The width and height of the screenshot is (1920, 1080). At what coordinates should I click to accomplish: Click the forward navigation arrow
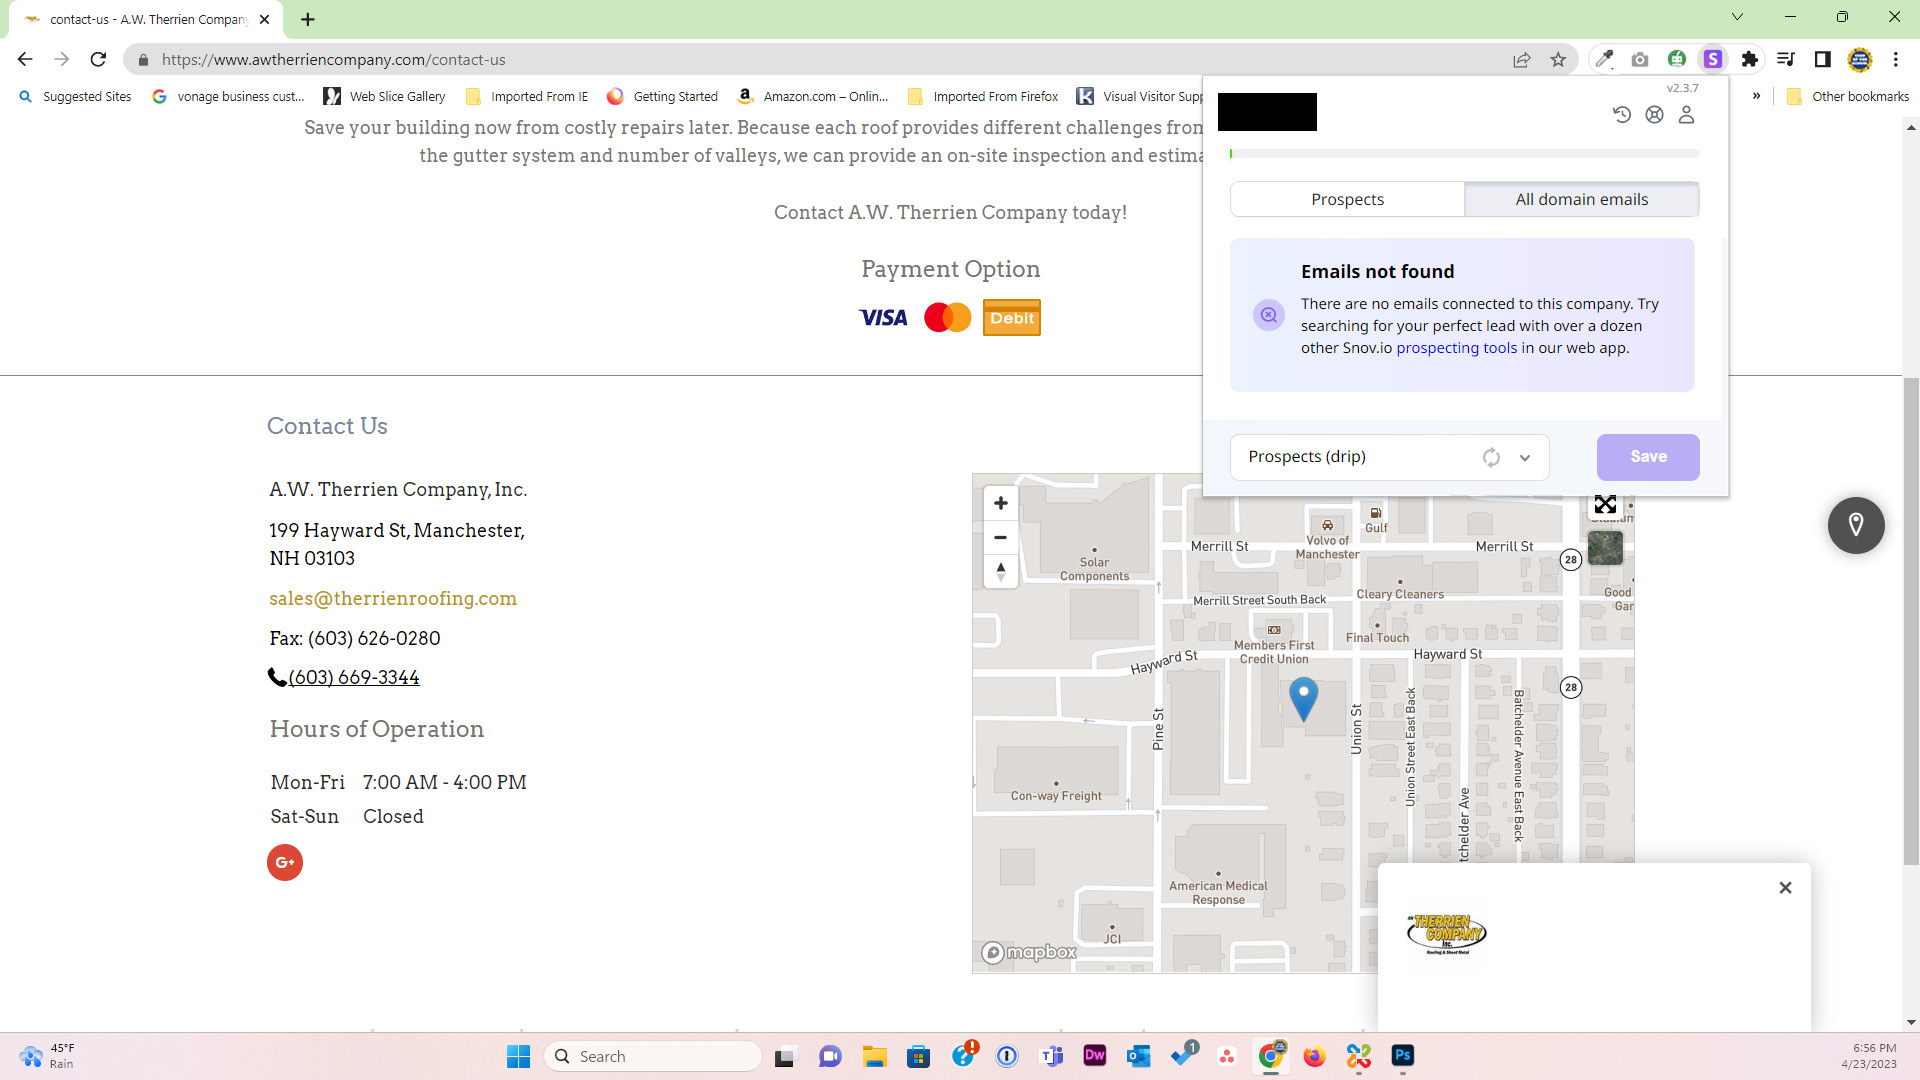pyautogui.click(x=61, y=59)
